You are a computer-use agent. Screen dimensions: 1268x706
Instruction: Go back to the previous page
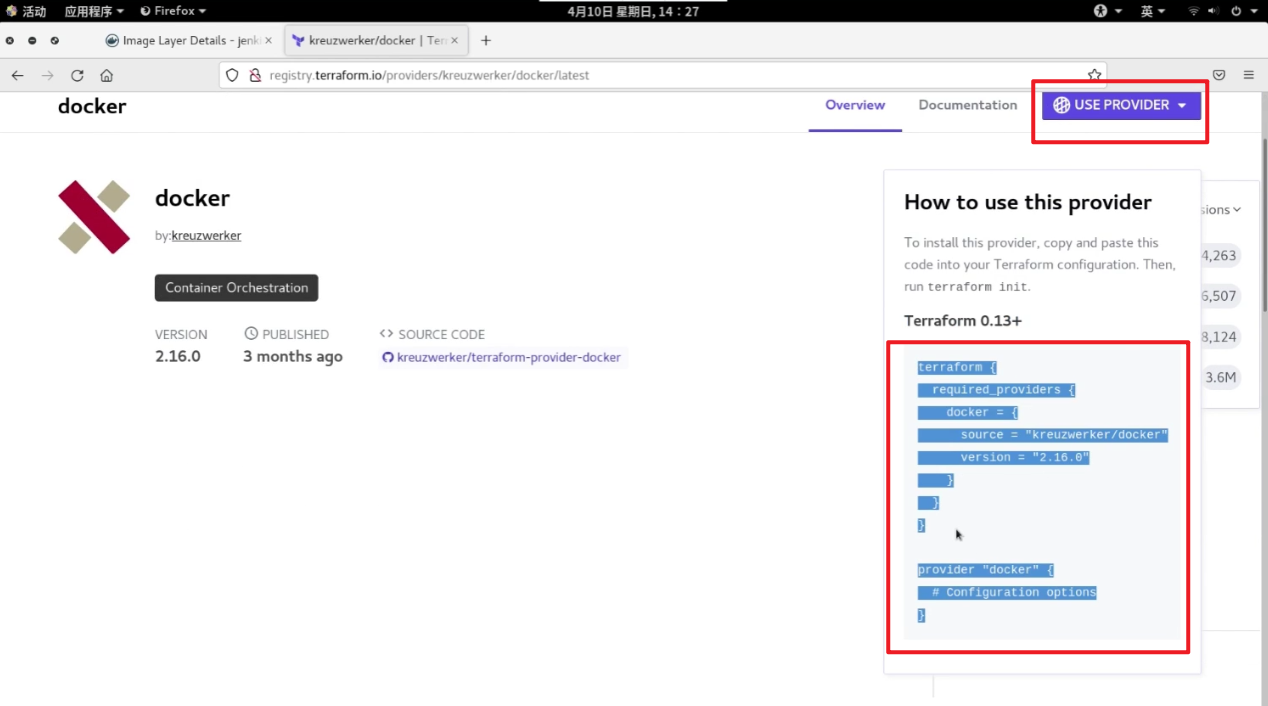pyautogui.click(x=18, y=75)
